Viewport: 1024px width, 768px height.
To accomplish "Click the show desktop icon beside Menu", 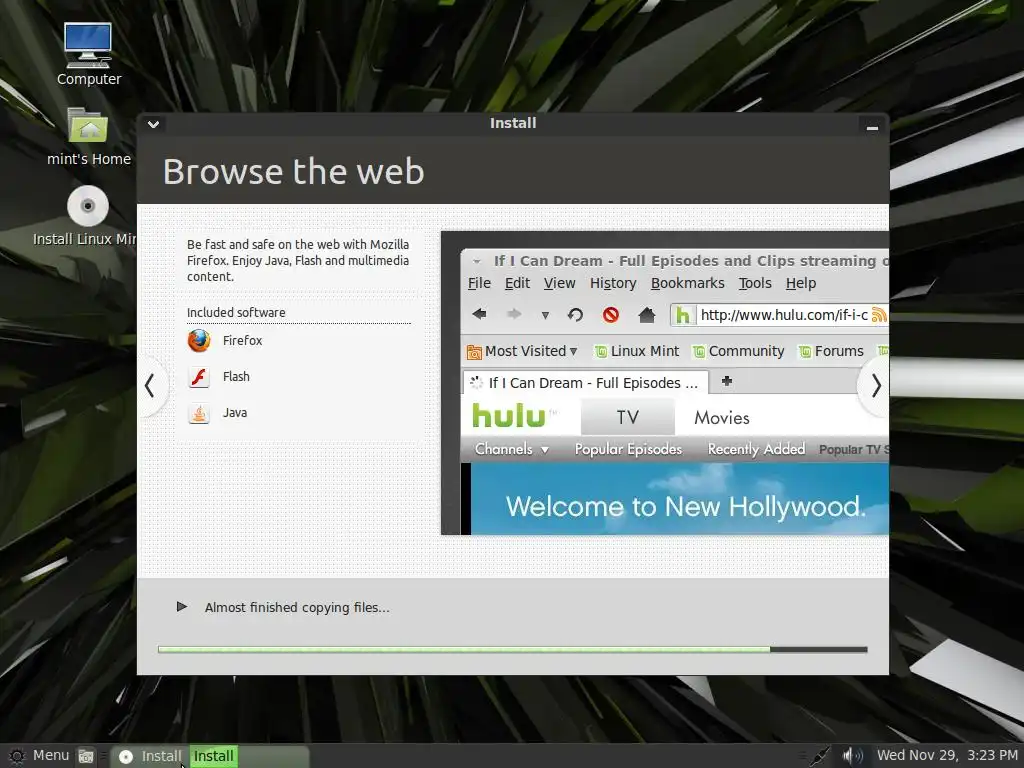I will [86, 756].
